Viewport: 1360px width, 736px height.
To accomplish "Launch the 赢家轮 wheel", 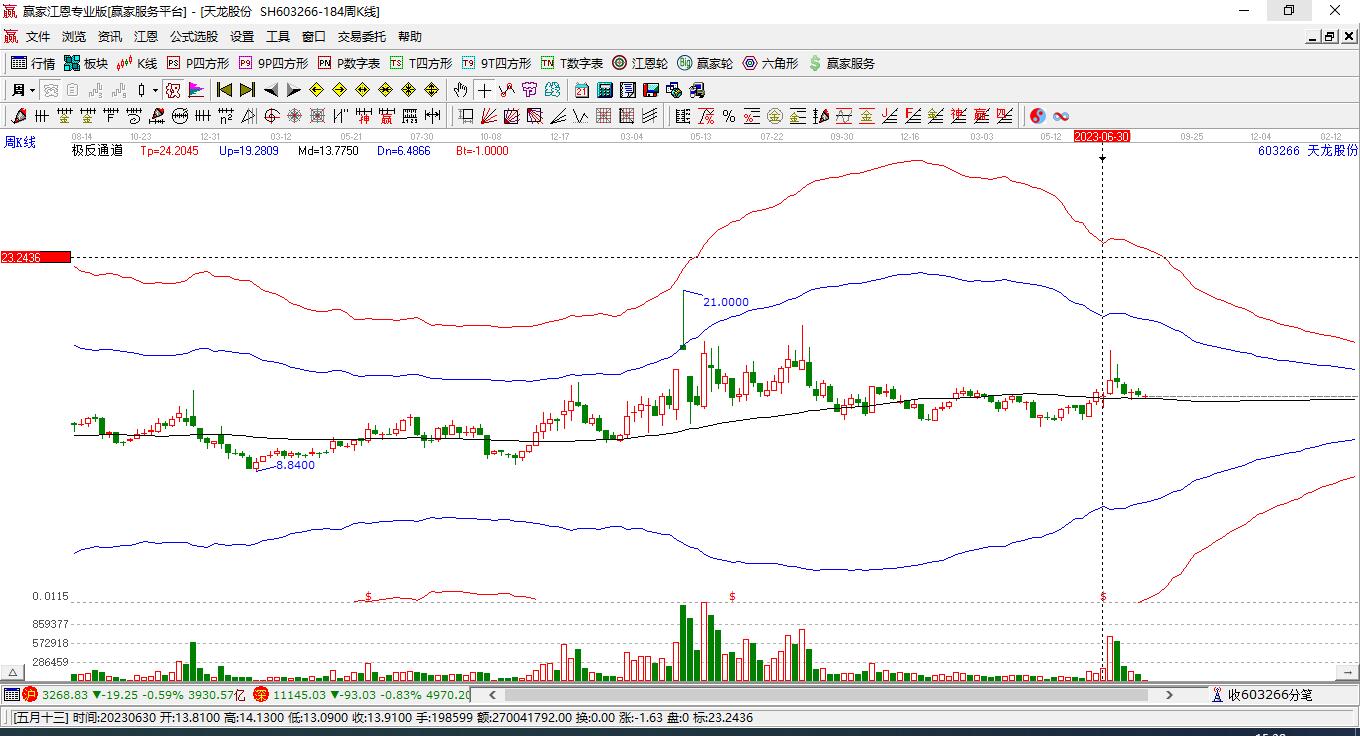I will click(705, 63).
